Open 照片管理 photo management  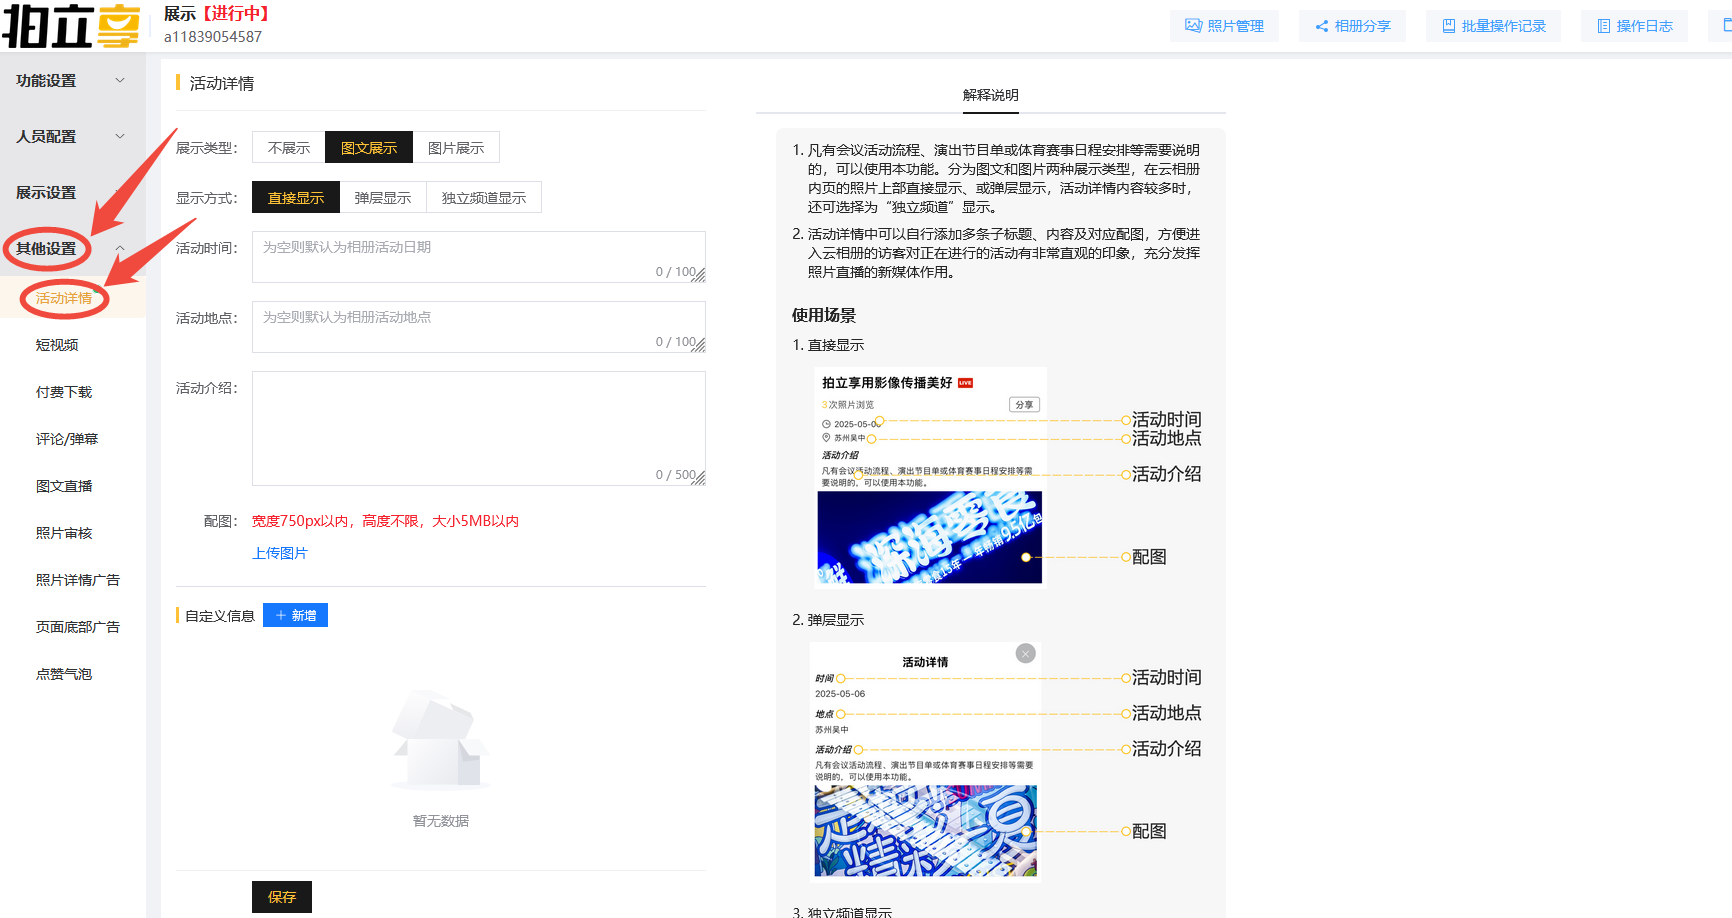[x=1224, y=26]
